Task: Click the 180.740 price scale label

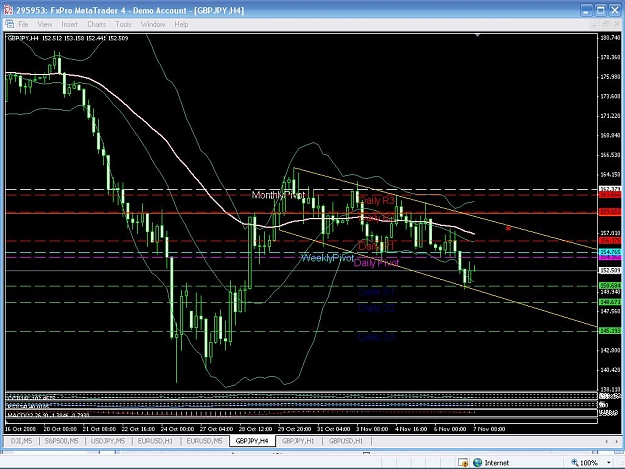Action: click(x=610, y=37)
